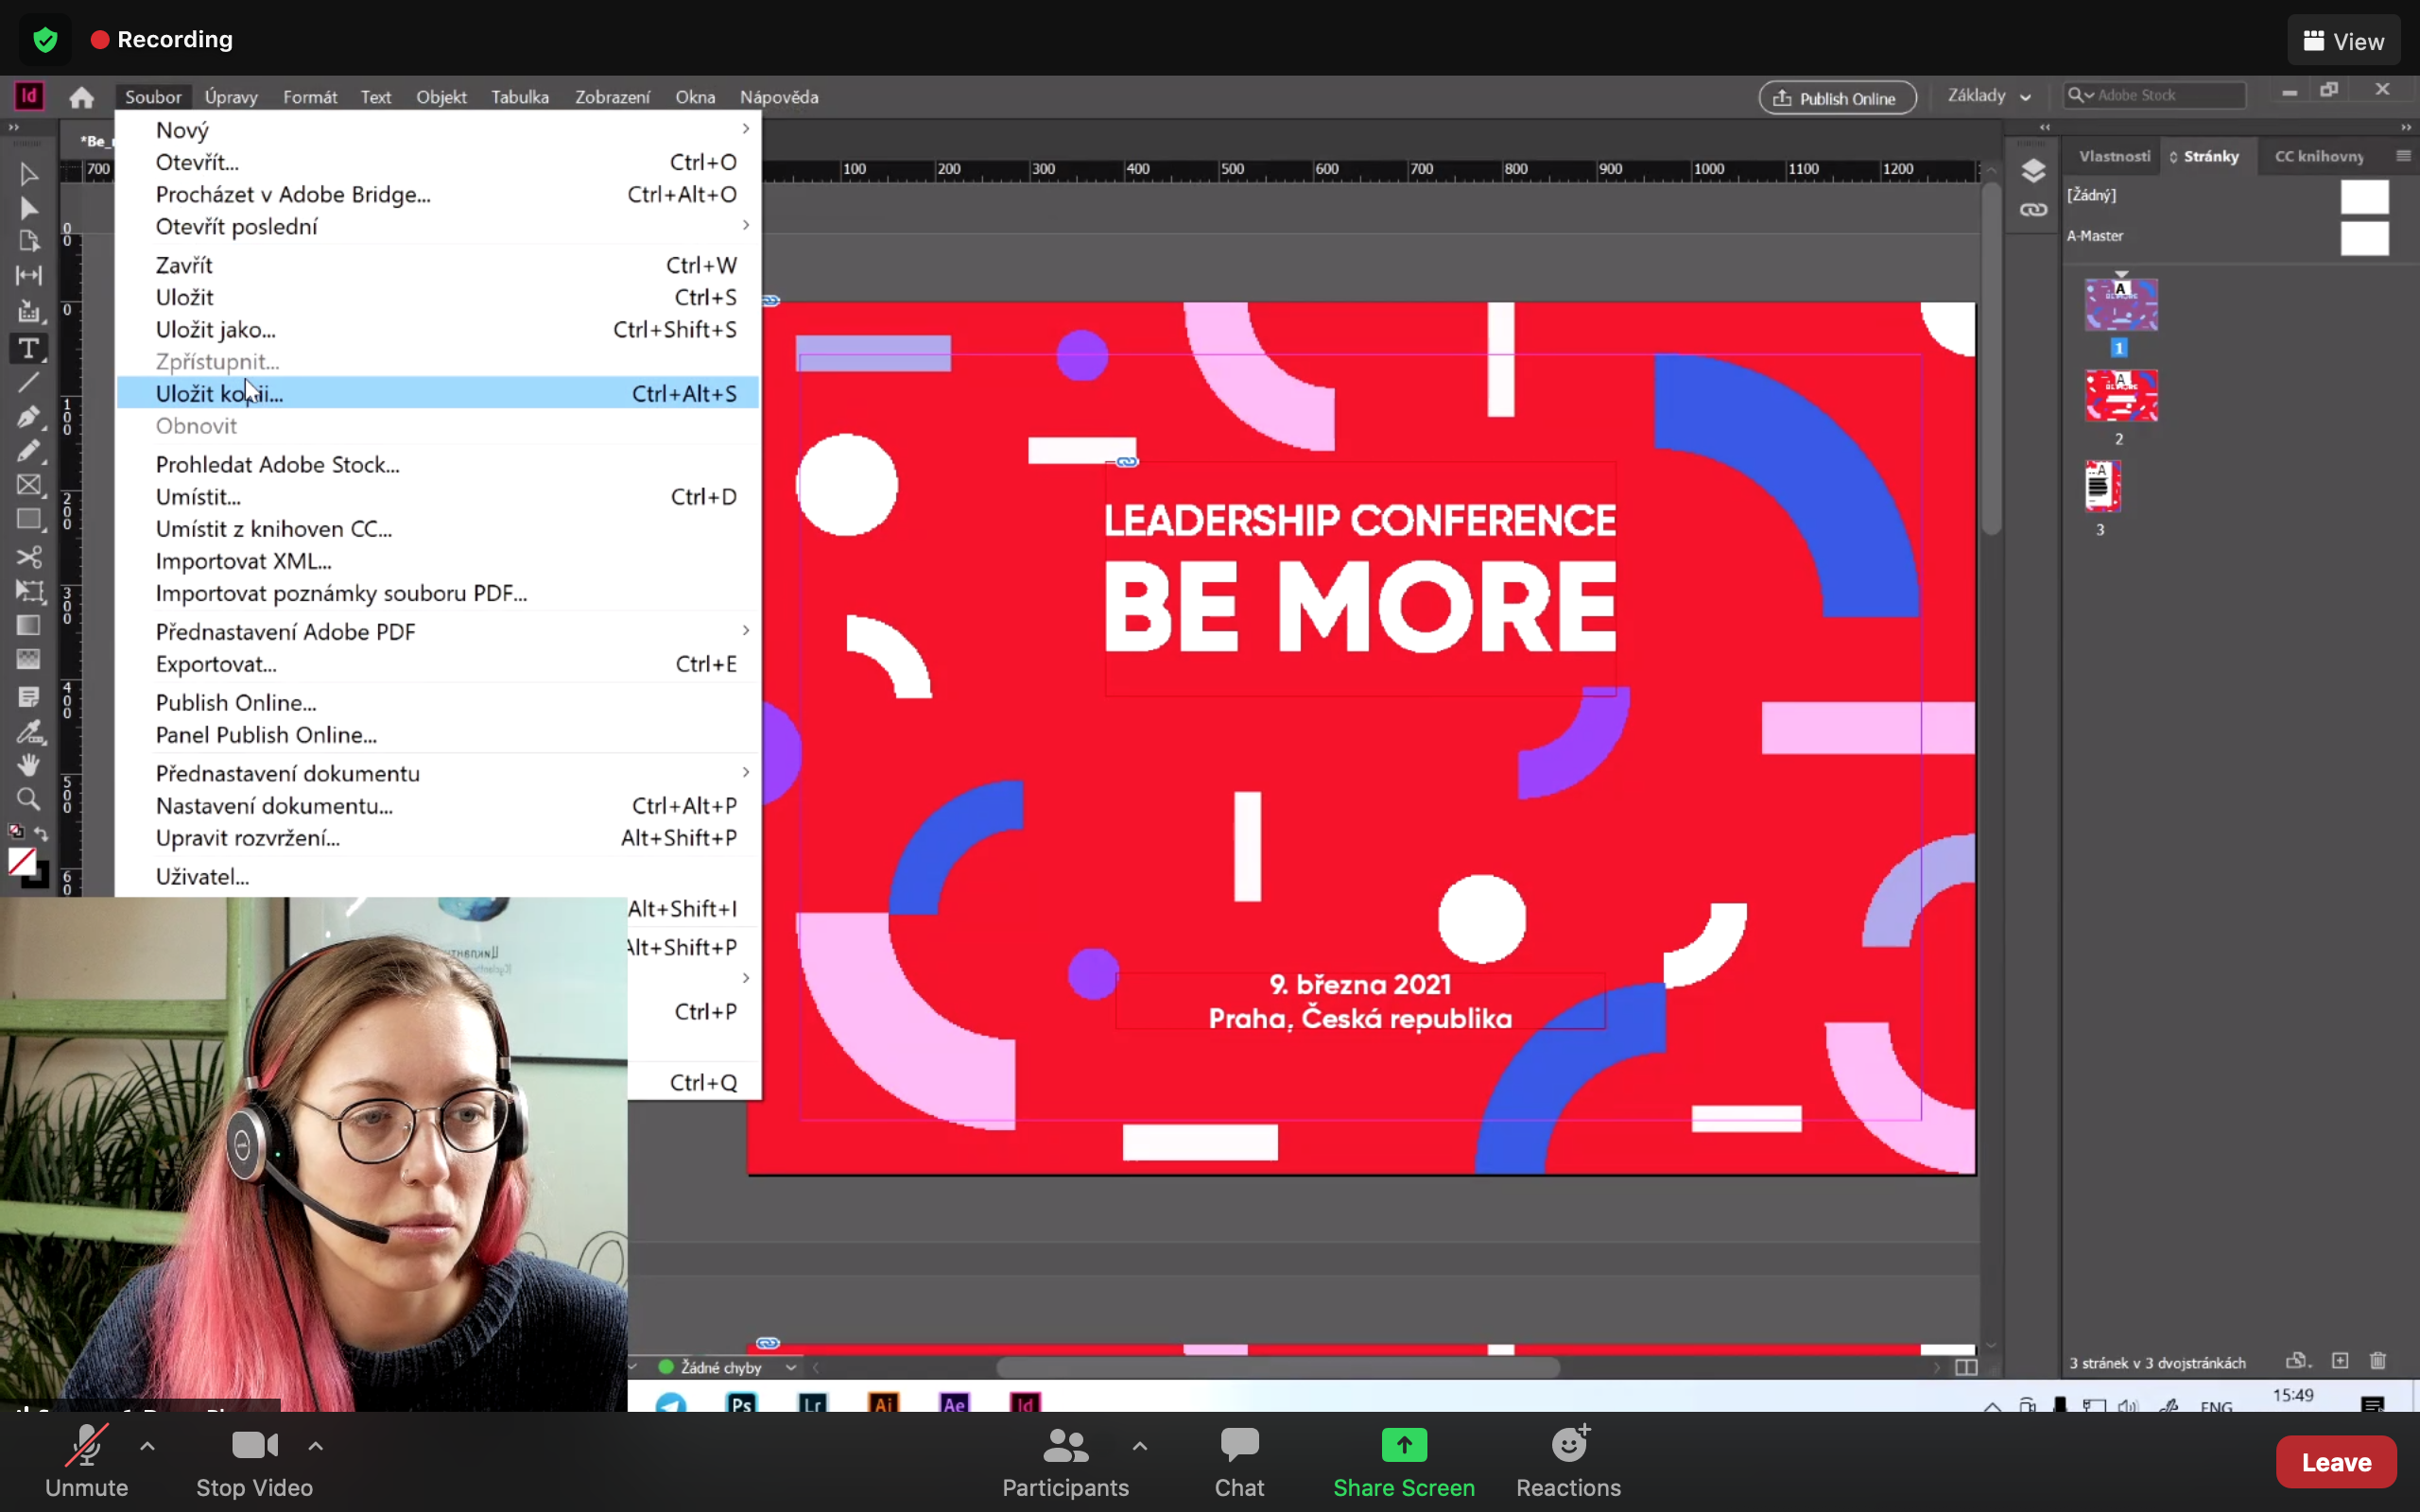Select the Scissors tool
This screenshot has height=1512, width=2420.
coord(28,557)
